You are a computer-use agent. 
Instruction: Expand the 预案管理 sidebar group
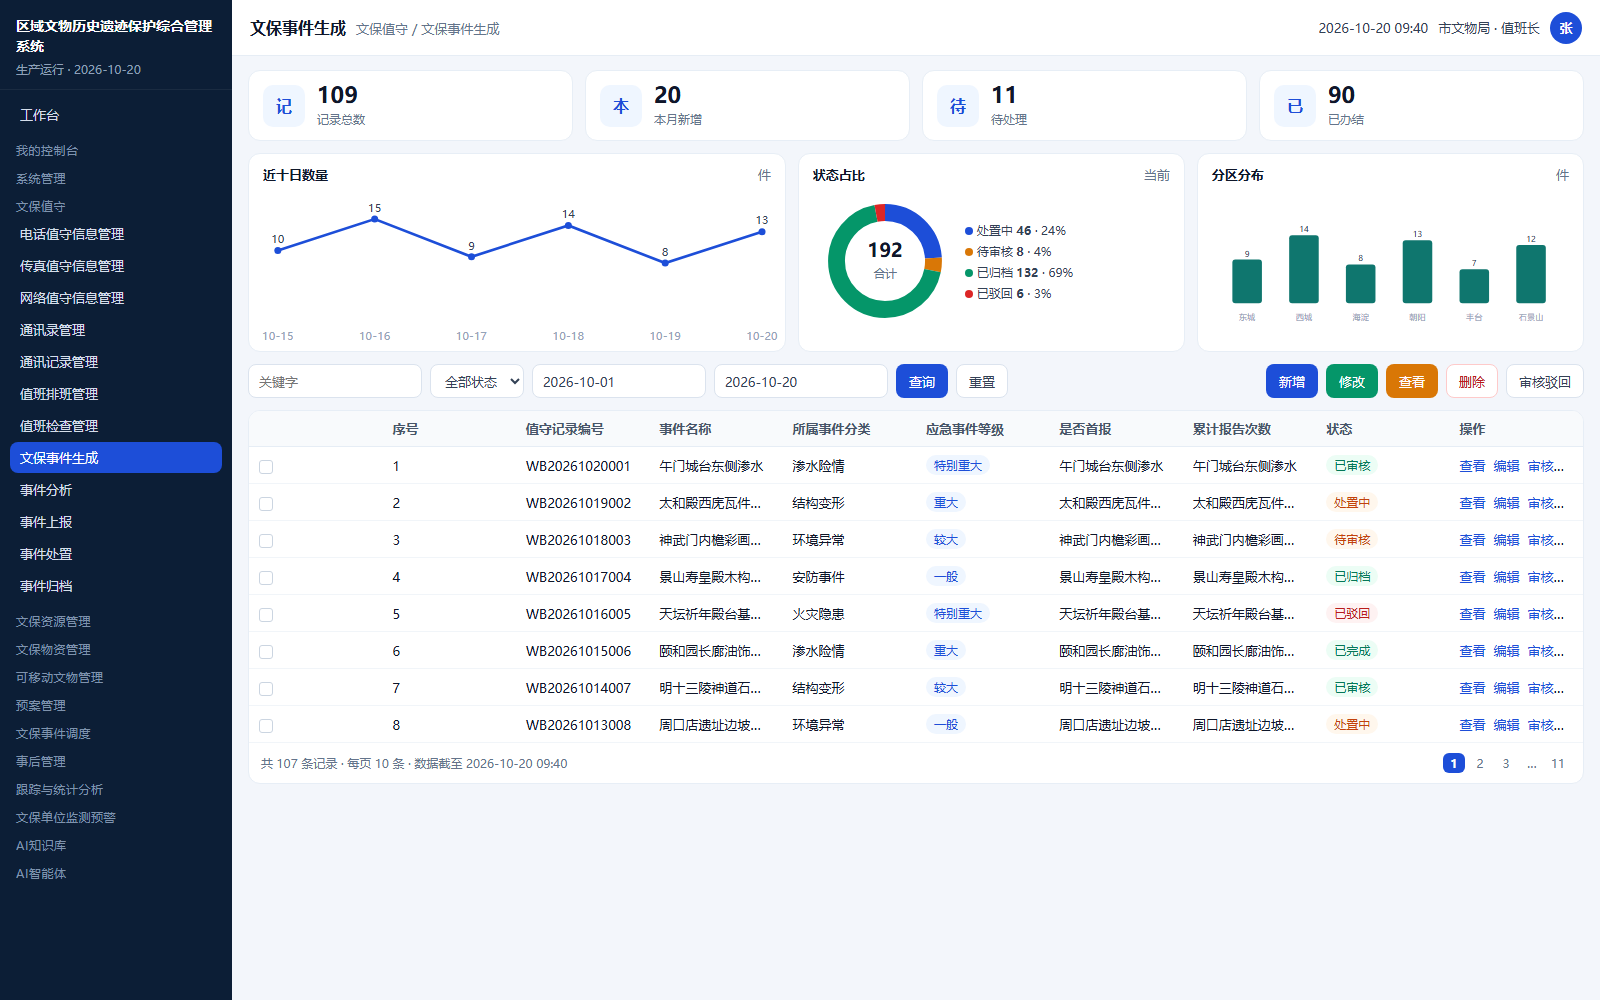coord(41,705)
